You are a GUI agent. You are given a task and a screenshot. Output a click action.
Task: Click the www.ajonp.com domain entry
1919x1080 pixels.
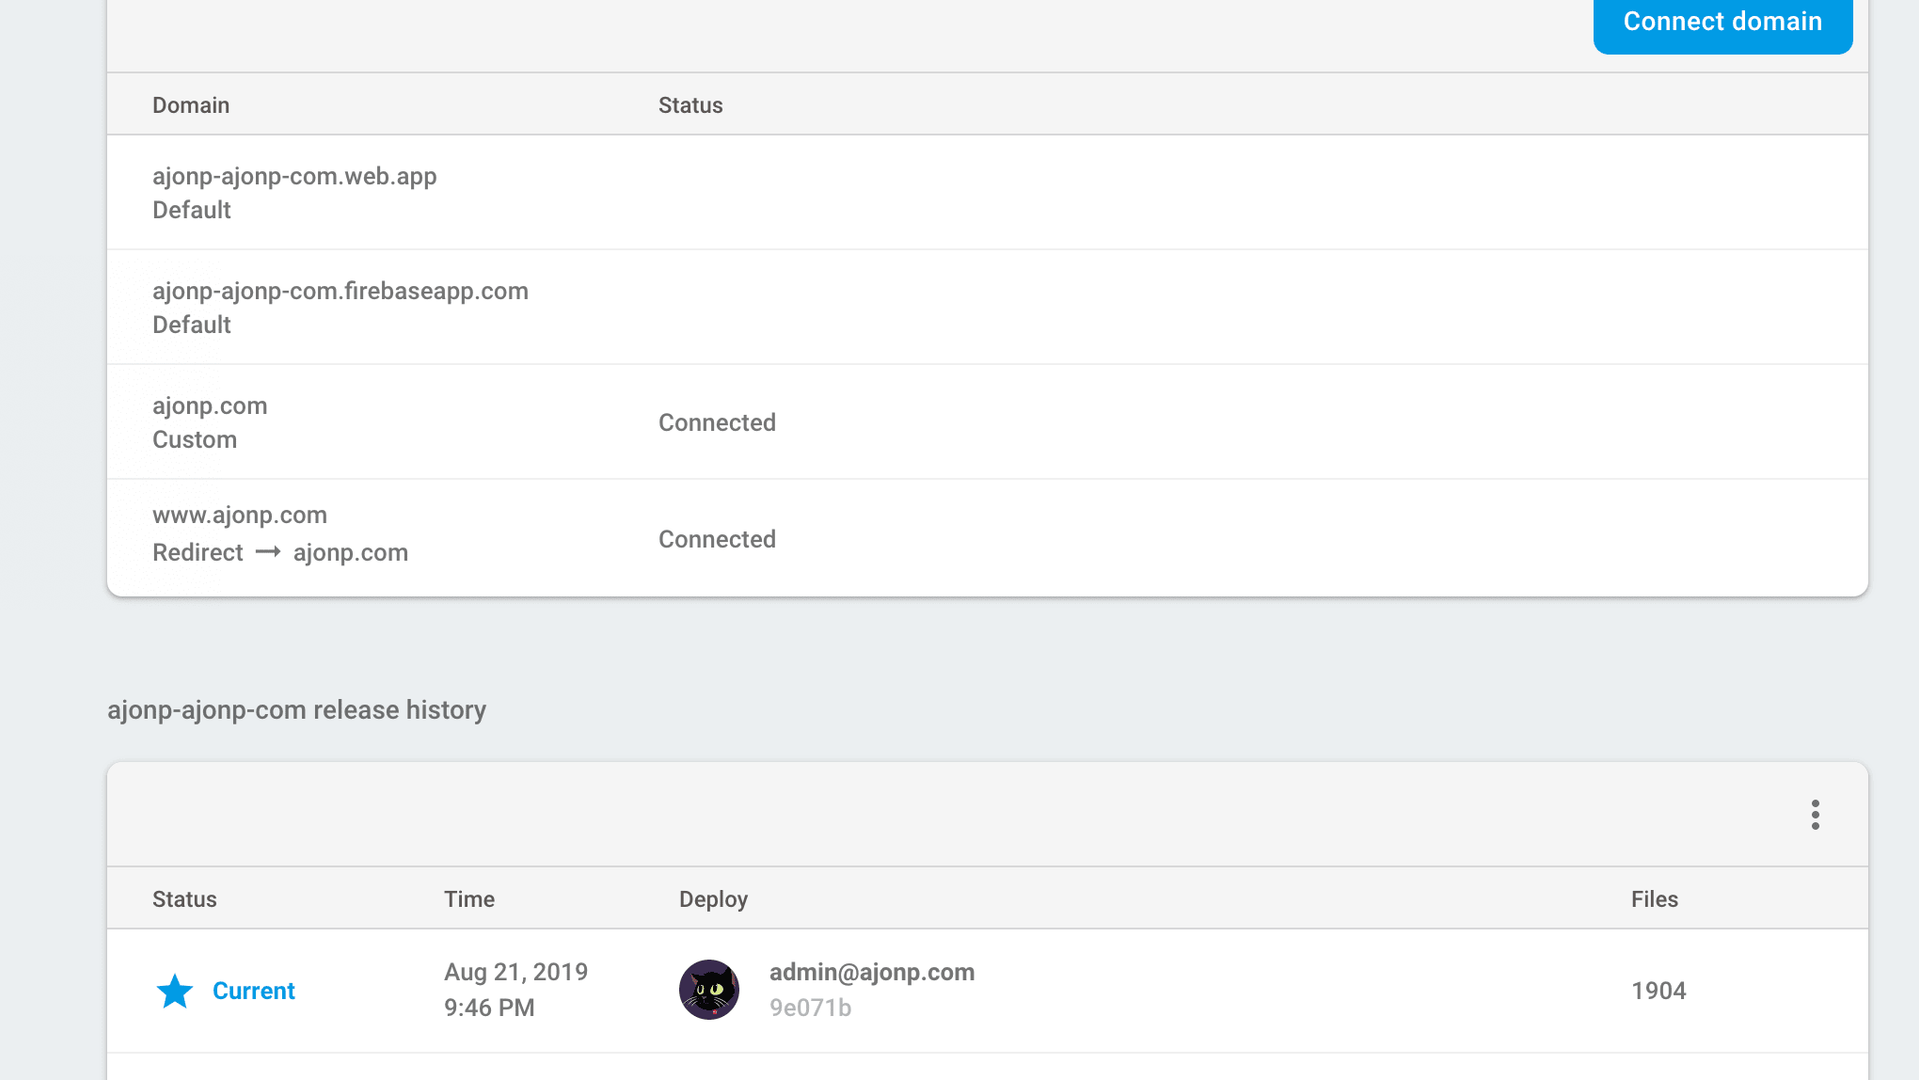click(x=240, y=515)
